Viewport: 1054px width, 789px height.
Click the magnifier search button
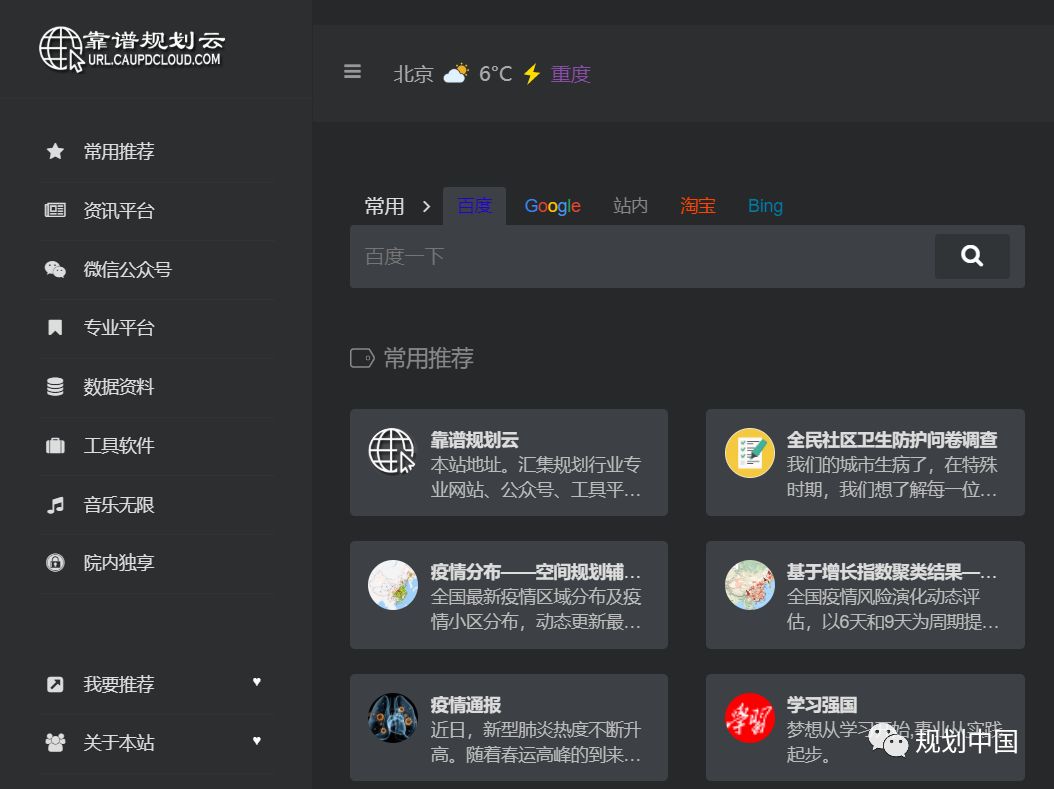972,256
